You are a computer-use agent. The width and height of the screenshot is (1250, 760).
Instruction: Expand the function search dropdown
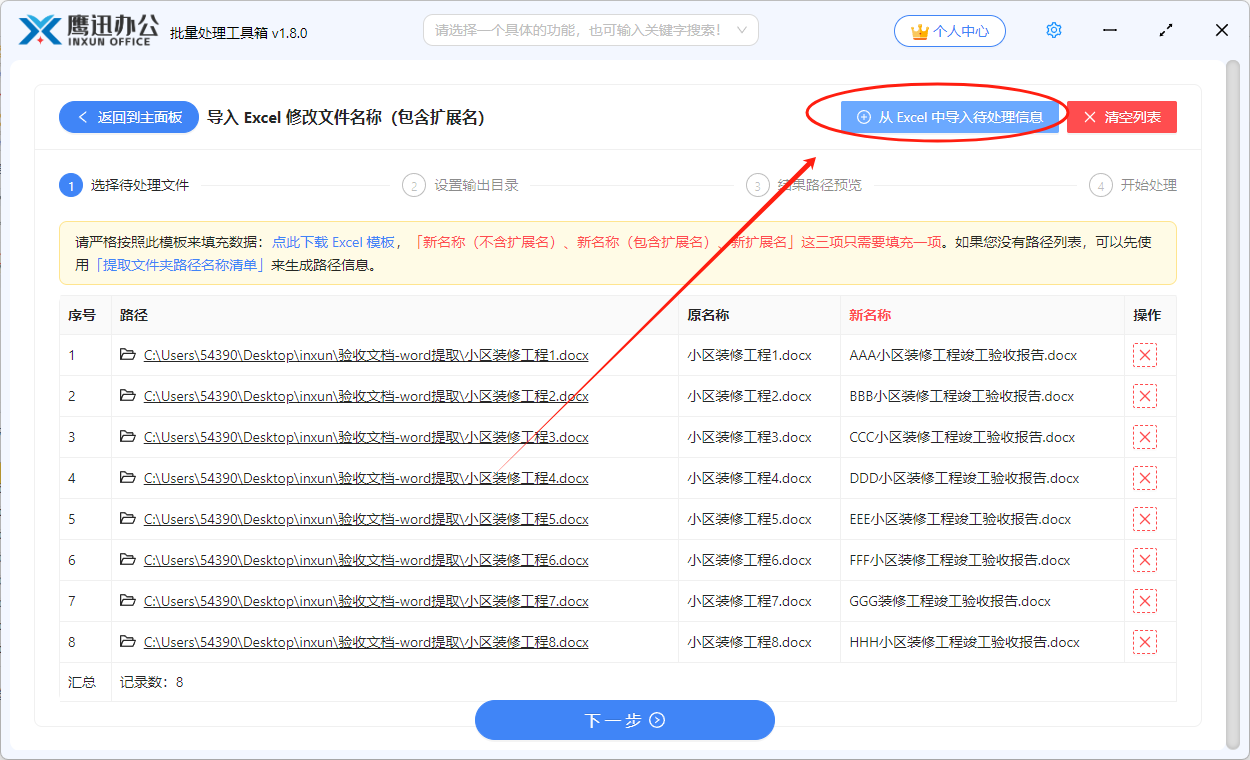pos(740,30)
